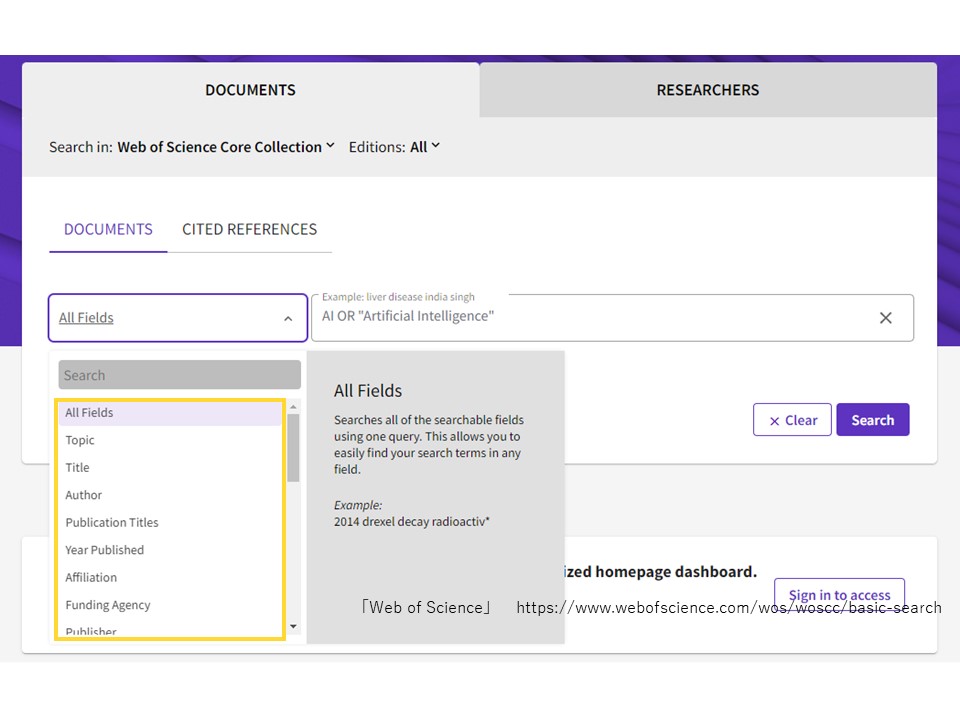Click the Clear button
The width and height of the screenshot is (960, 720).
[x=792, y=420]
